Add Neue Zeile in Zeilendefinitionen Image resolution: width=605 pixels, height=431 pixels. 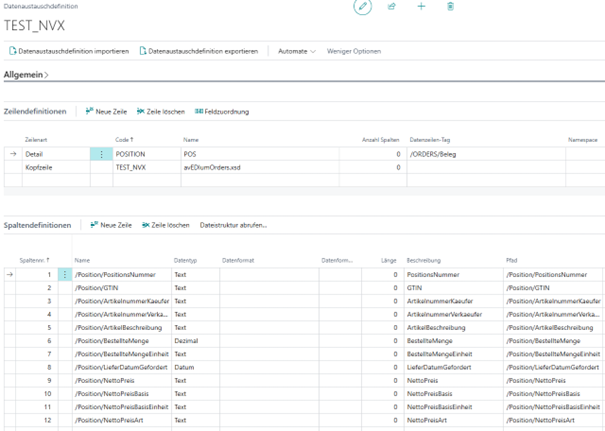tap(113, 111)
